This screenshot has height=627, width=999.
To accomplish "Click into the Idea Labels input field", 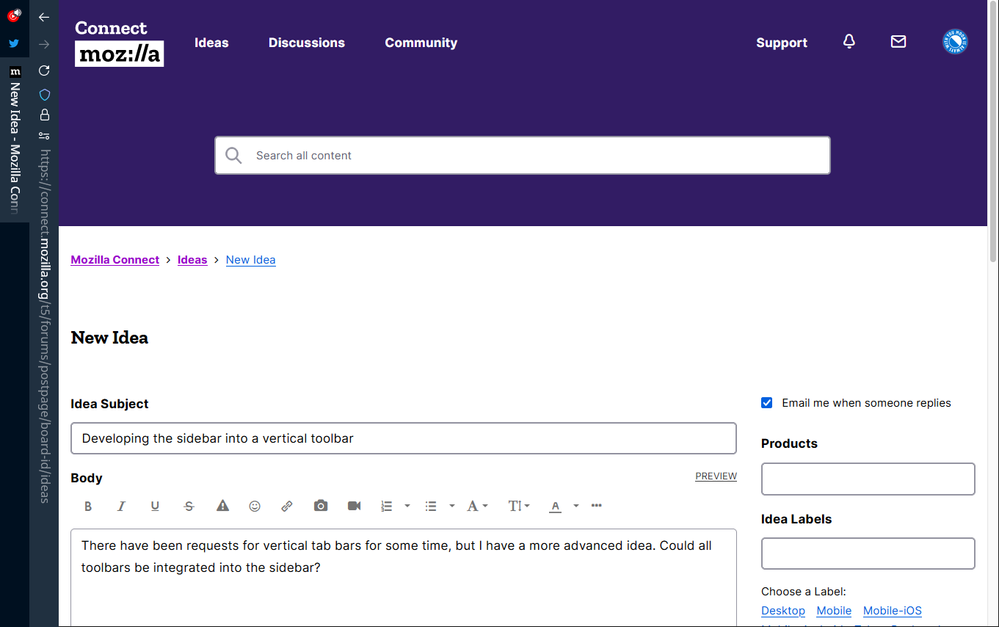I will pos(868,554).
